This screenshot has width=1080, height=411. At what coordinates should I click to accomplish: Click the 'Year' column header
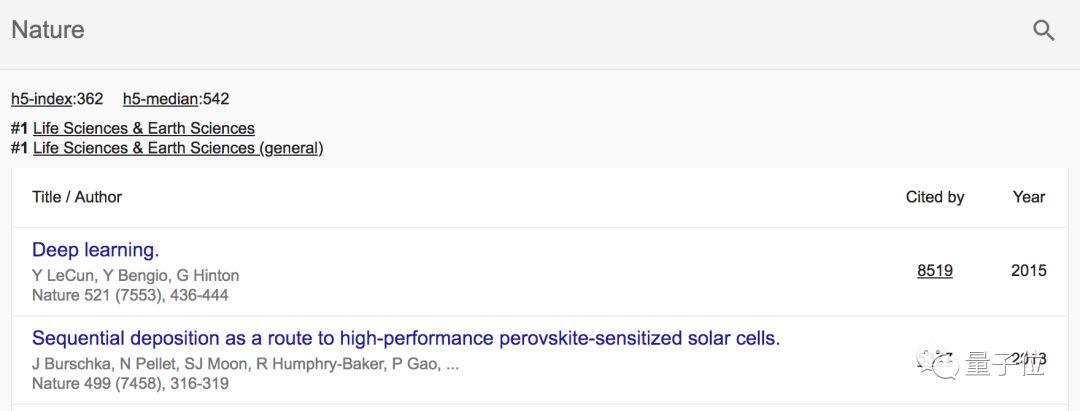[1029, 197]
